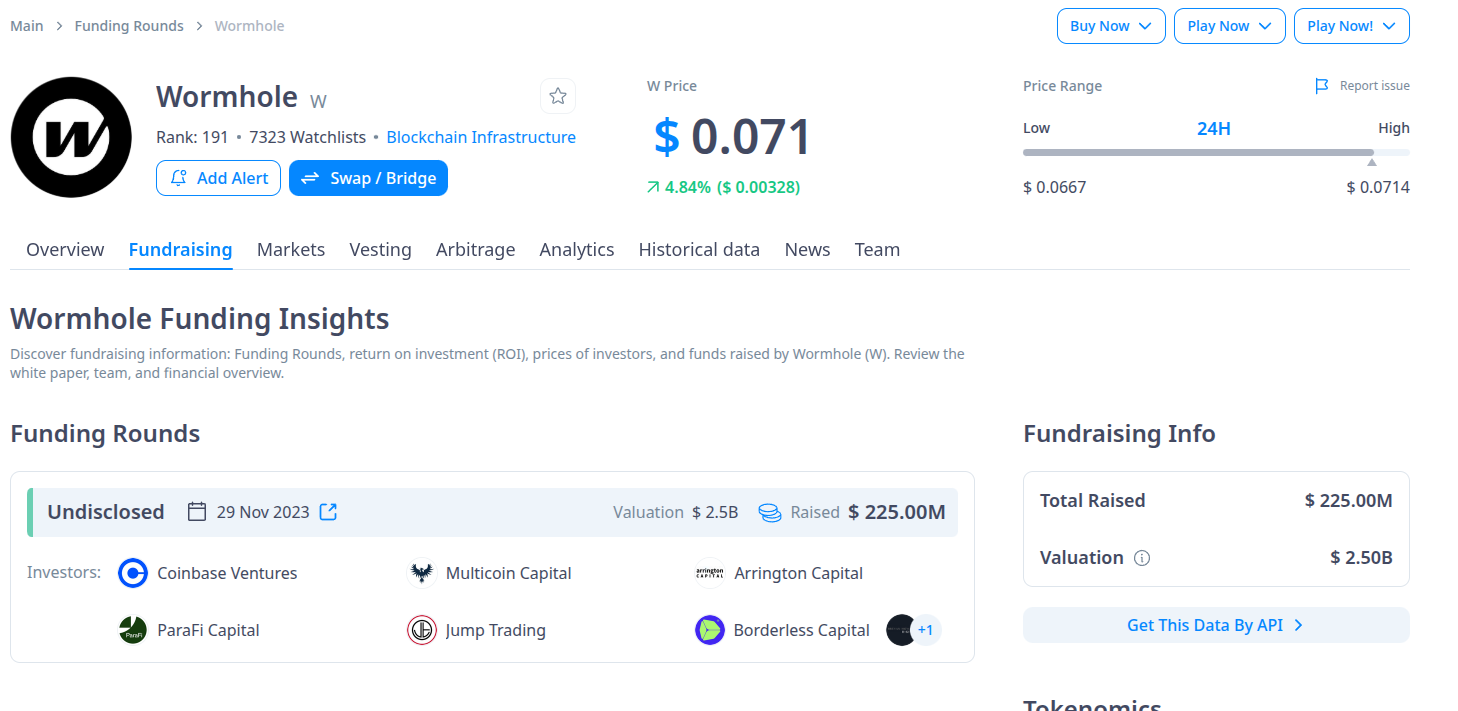Screen dimensions: 1458x711
Task: Click the Jump Trading logo icon
Action: coord(422,630)
